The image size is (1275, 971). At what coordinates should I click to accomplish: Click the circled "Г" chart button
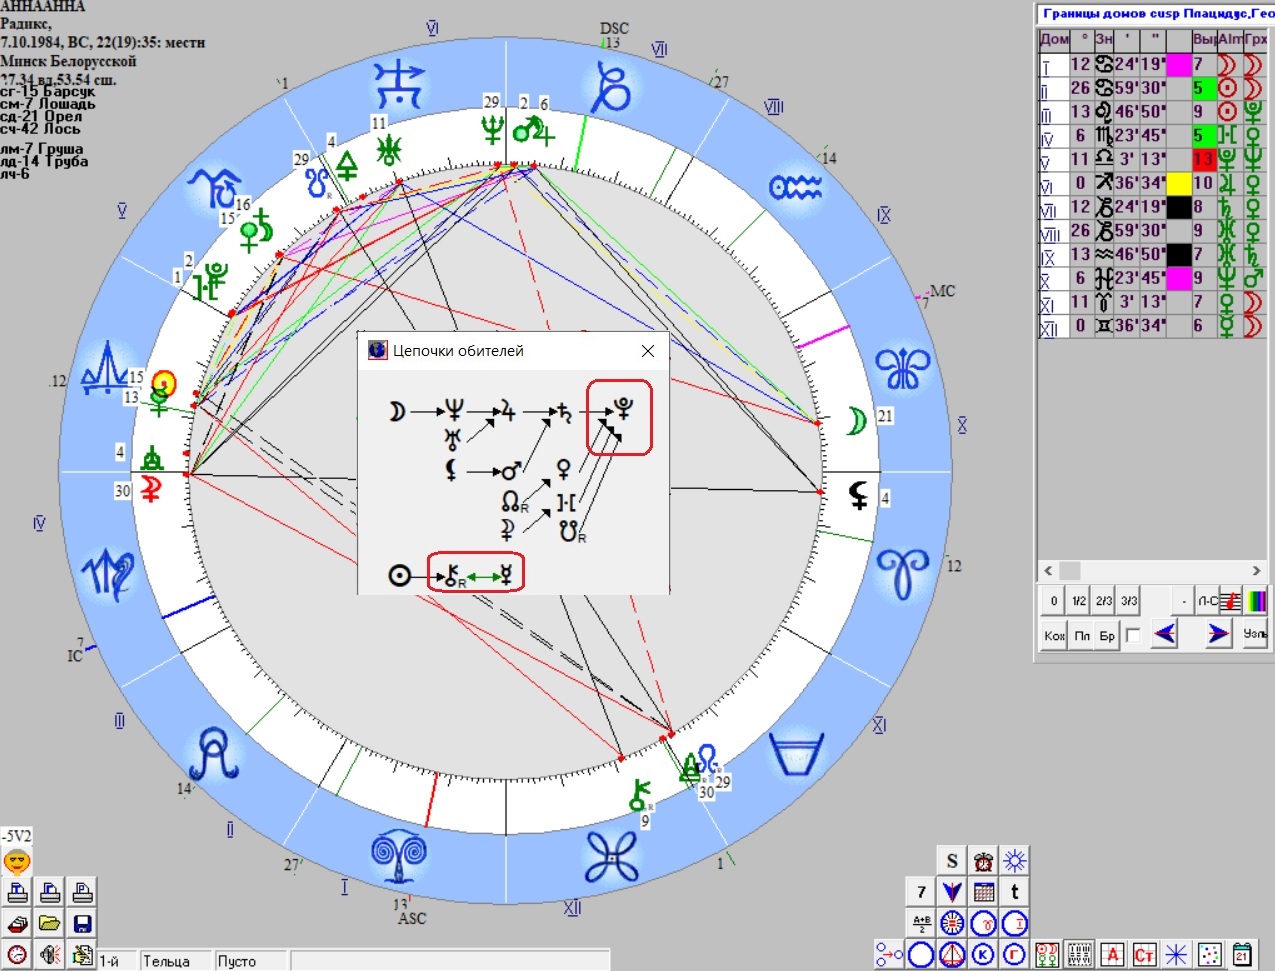(1015, 954)
